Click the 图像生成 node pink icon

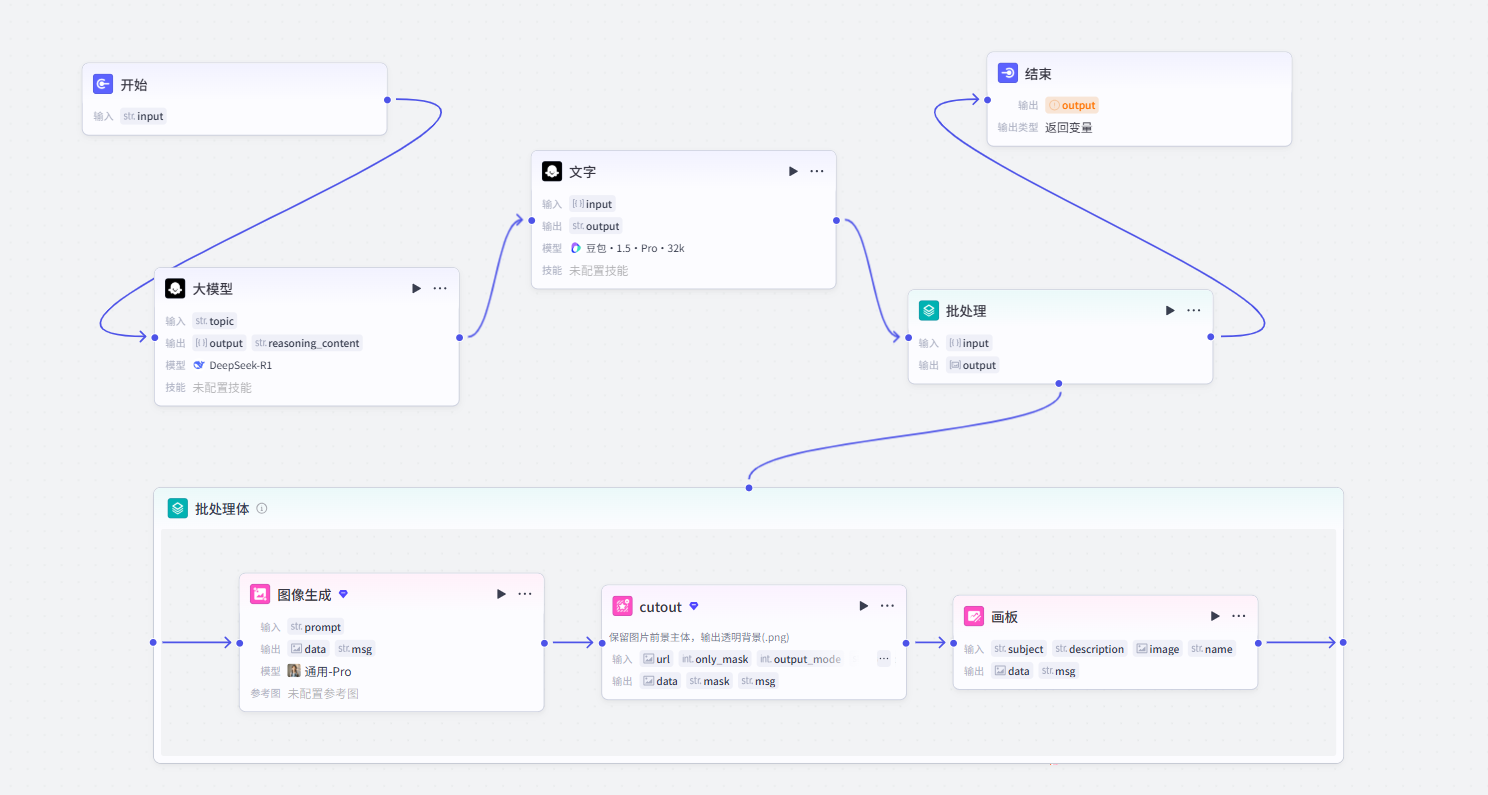coord(260,593)
